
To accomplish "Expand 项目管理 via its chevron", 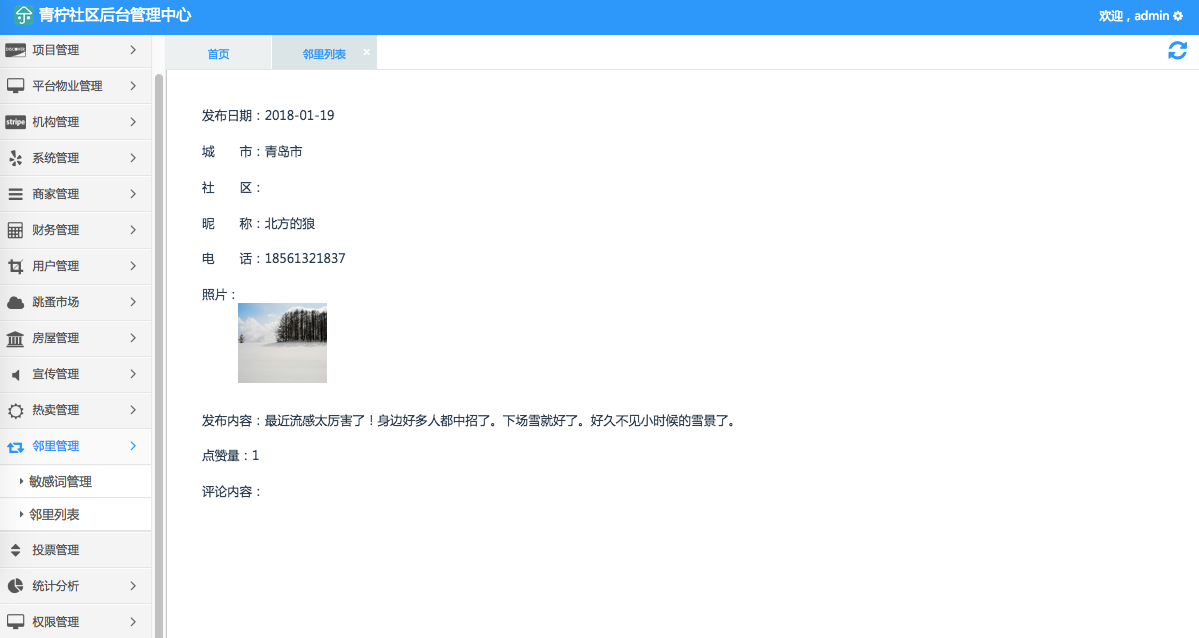I will 133,50.
